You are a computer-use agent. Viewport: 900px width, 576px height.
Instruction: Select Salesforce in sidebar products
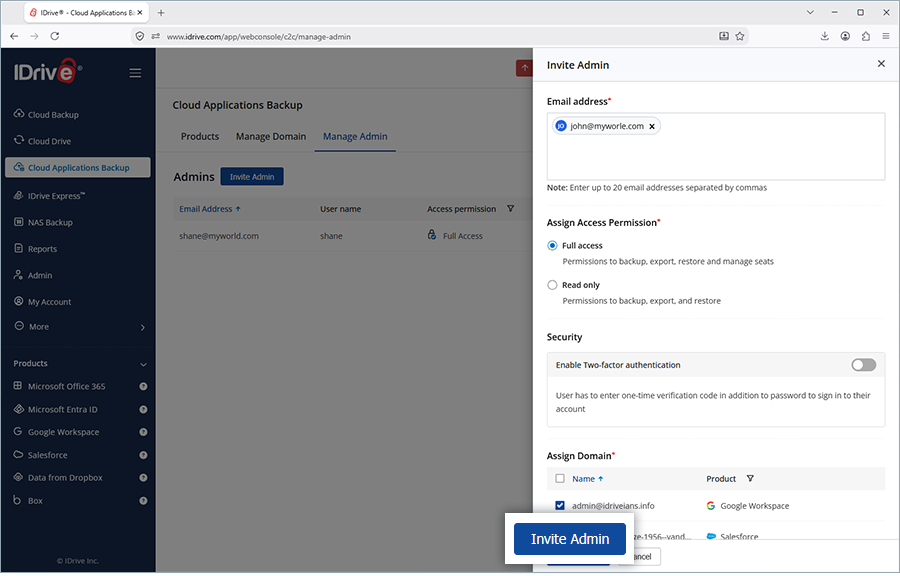41,454
